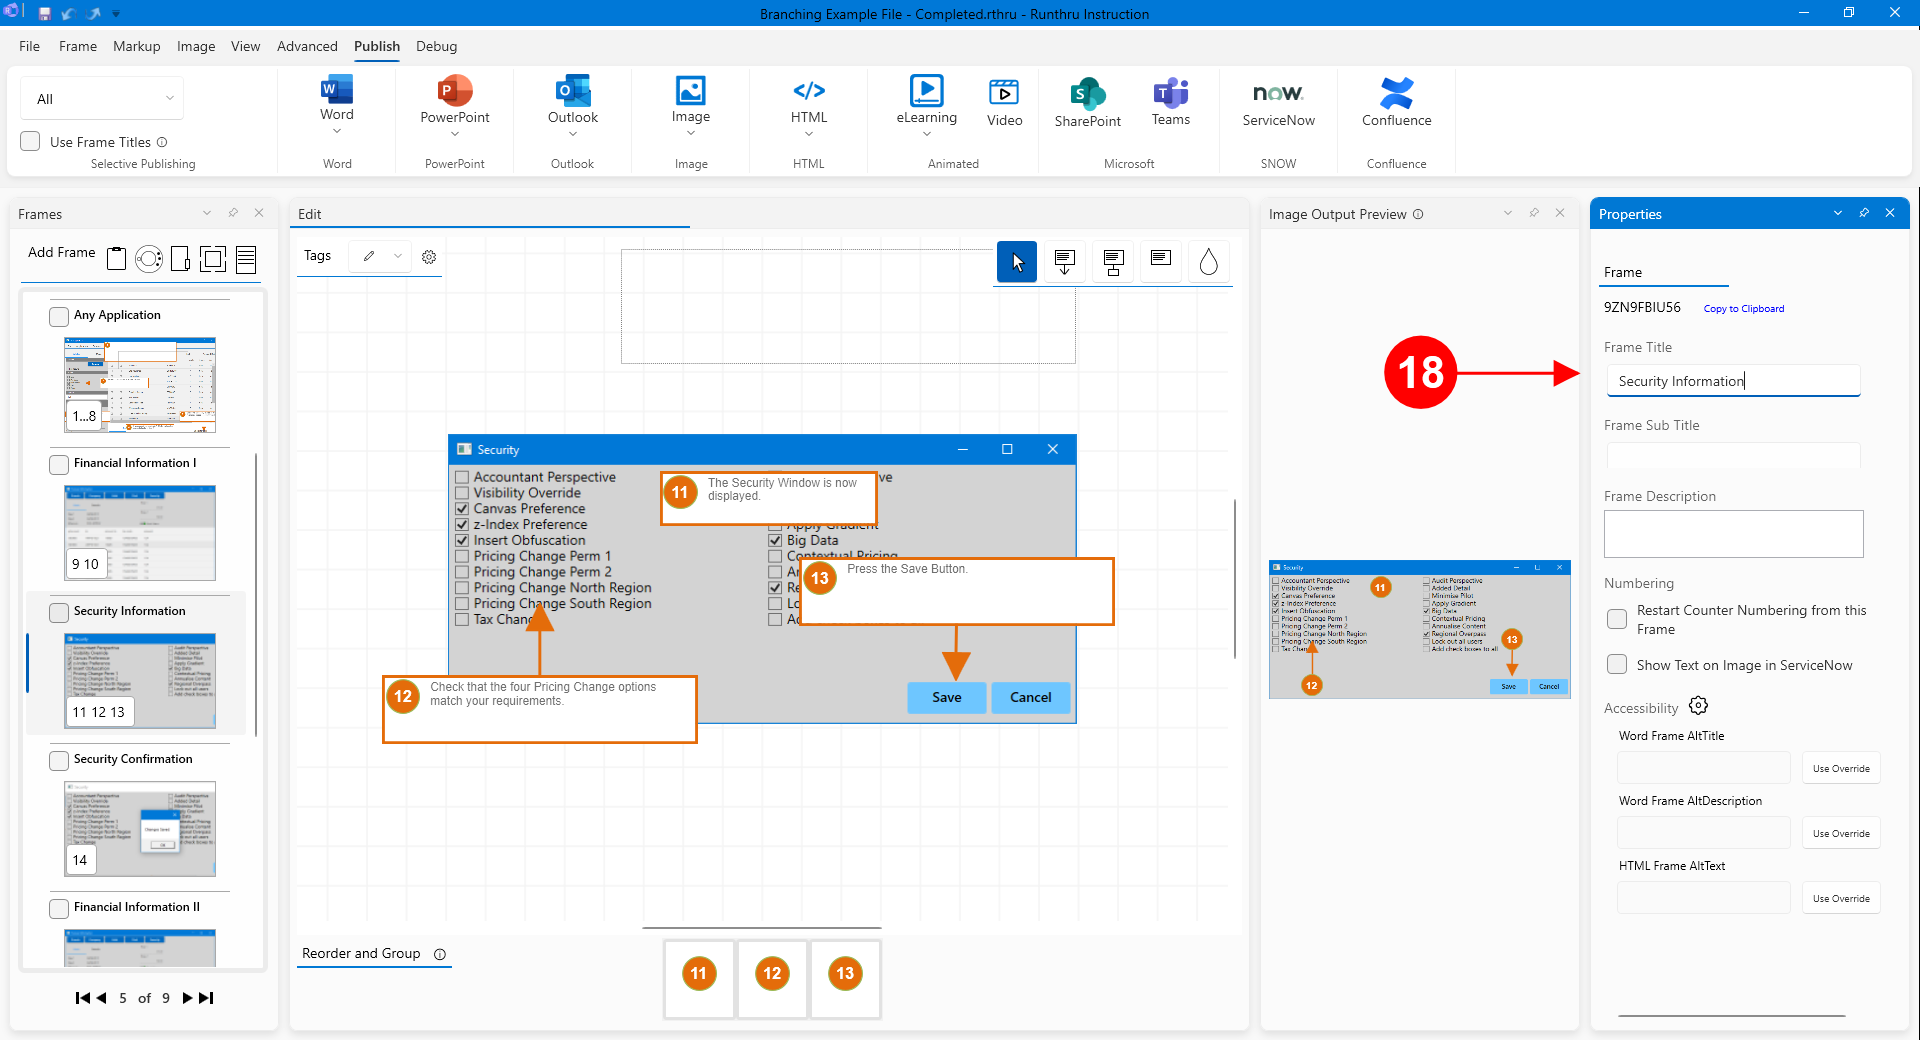Image resolution: width=1920 pixels, height=1040 pixels.
Task: Publish to Confluence icon
Action: 1396,94
